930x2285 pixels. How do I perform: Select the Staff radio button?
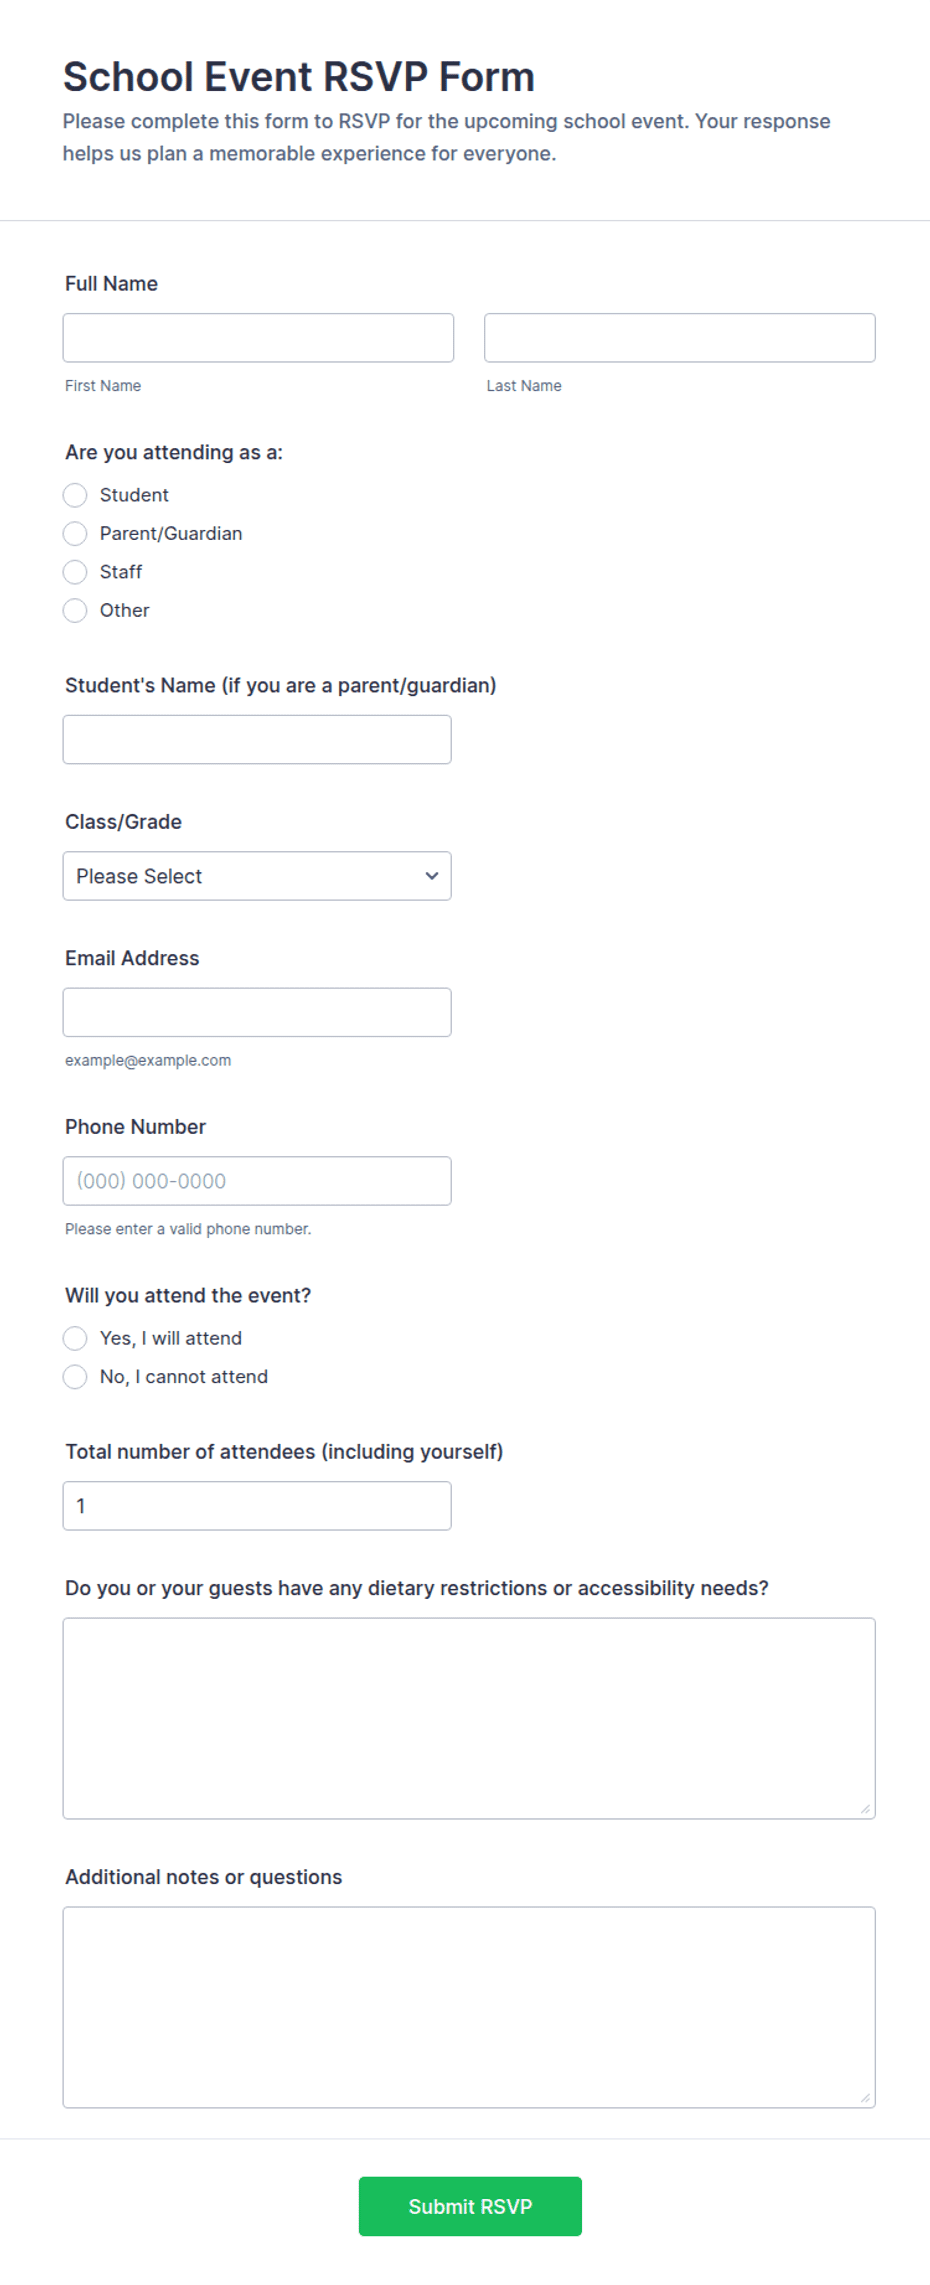click(x=75, y=572)
